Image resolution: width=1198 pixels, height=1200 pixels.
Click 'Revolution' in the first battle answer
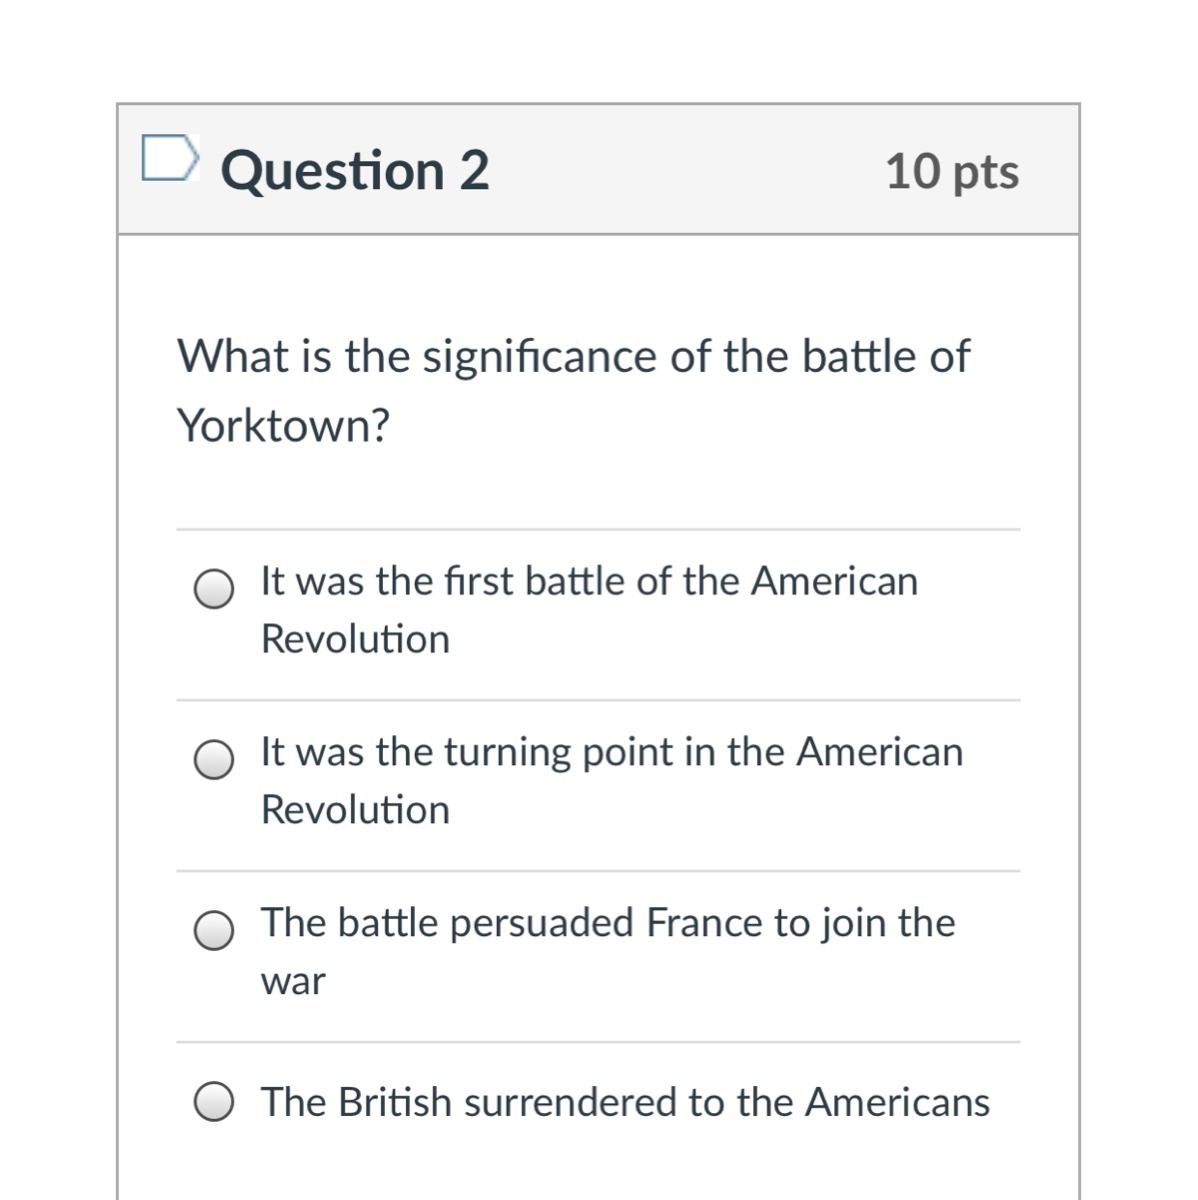(355, 639)
